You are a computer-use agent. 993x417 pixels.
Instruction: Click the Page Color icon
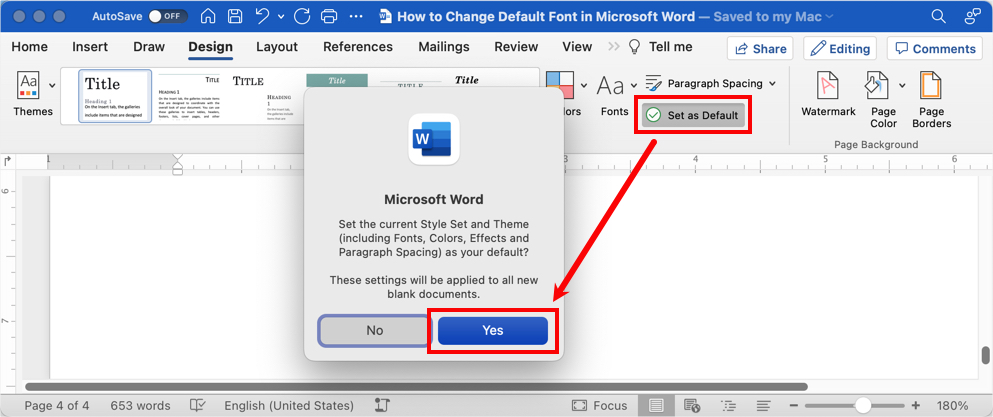(x=877, y=86)
